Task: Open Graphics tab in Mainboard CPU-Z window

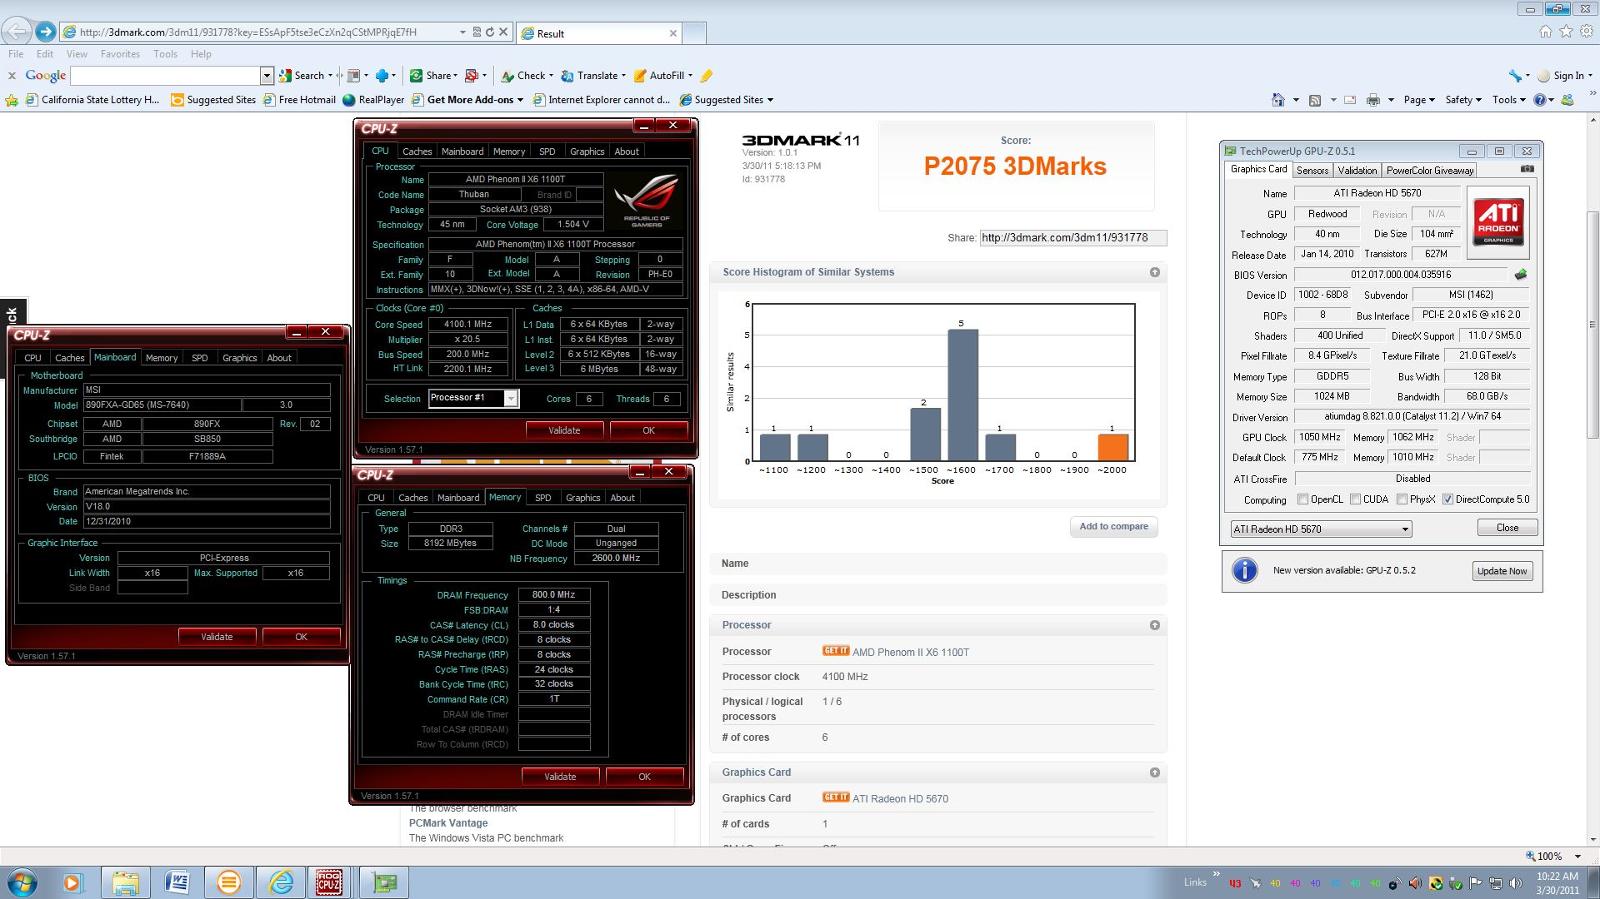Action: point(239,358)
